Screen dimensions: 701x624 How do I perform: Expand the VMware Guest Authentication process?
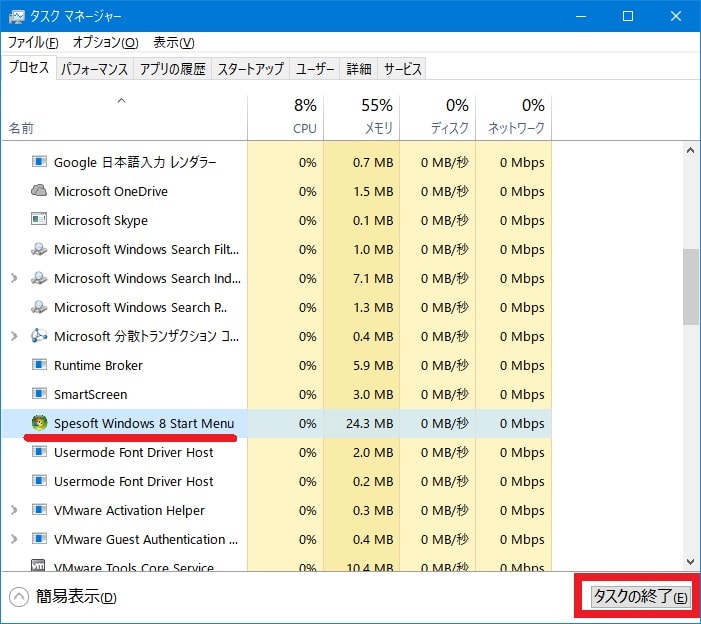(x=14, y=539)
